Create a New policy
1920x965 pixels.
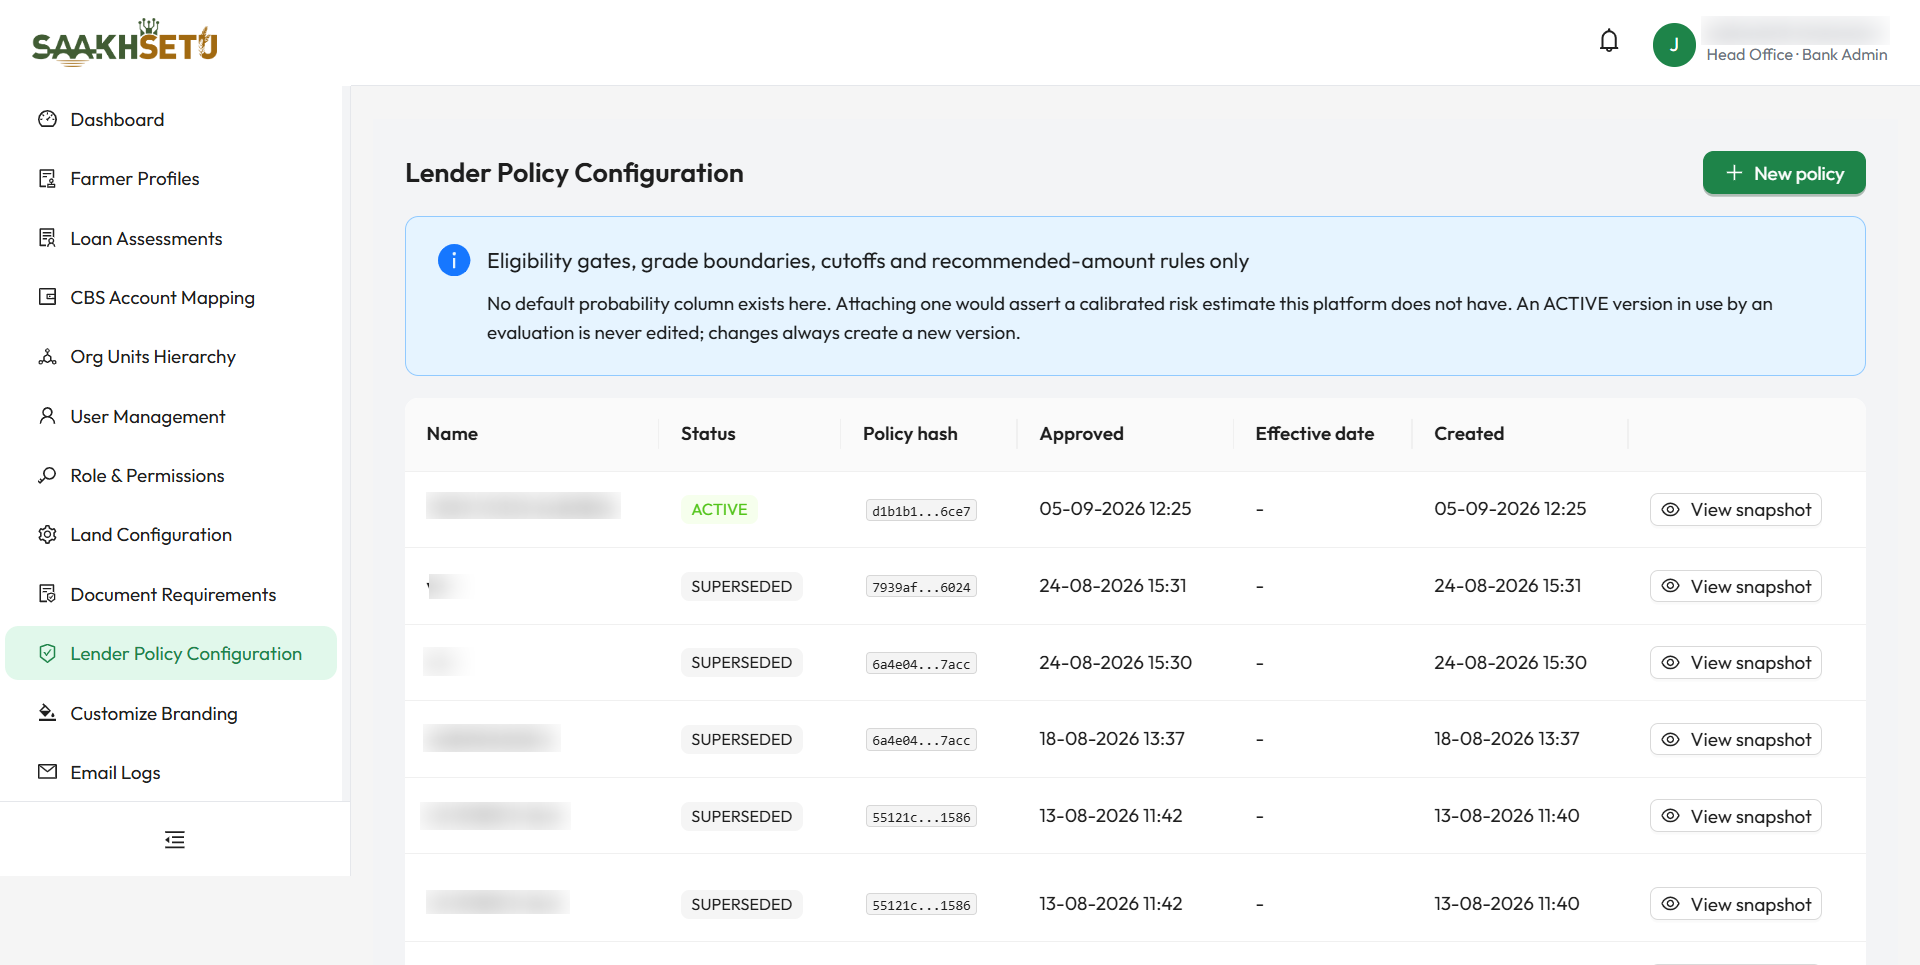coord(1784,173)
